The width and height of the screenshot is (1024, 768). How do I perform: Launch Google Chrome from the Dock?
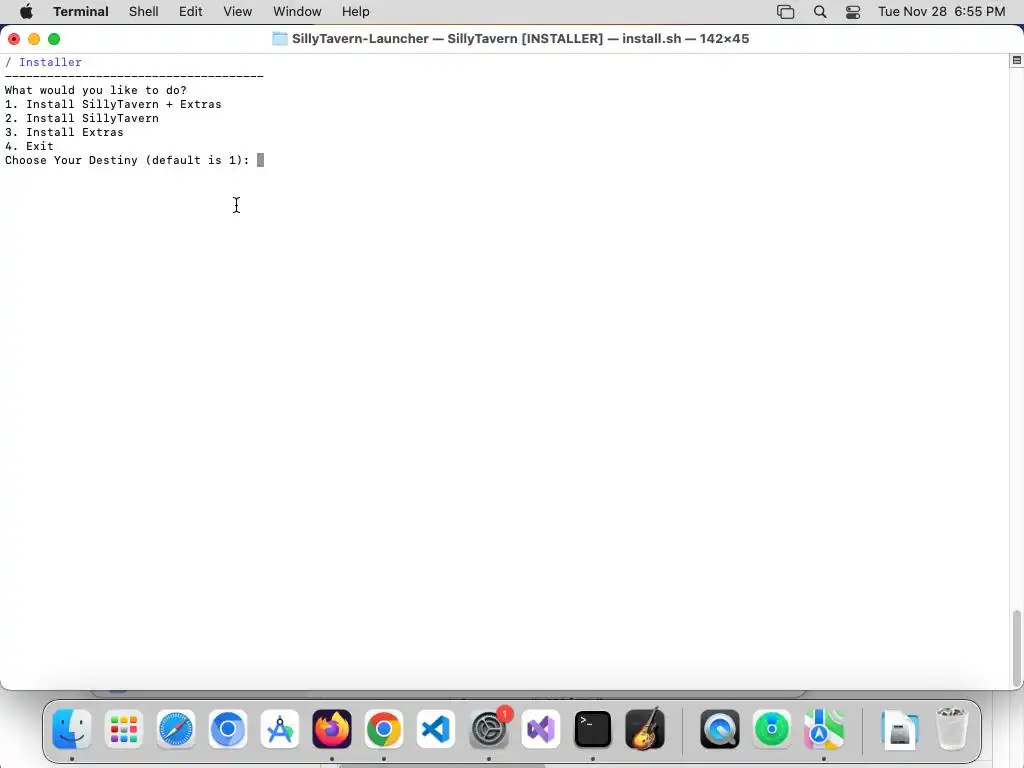click(384, 729)
